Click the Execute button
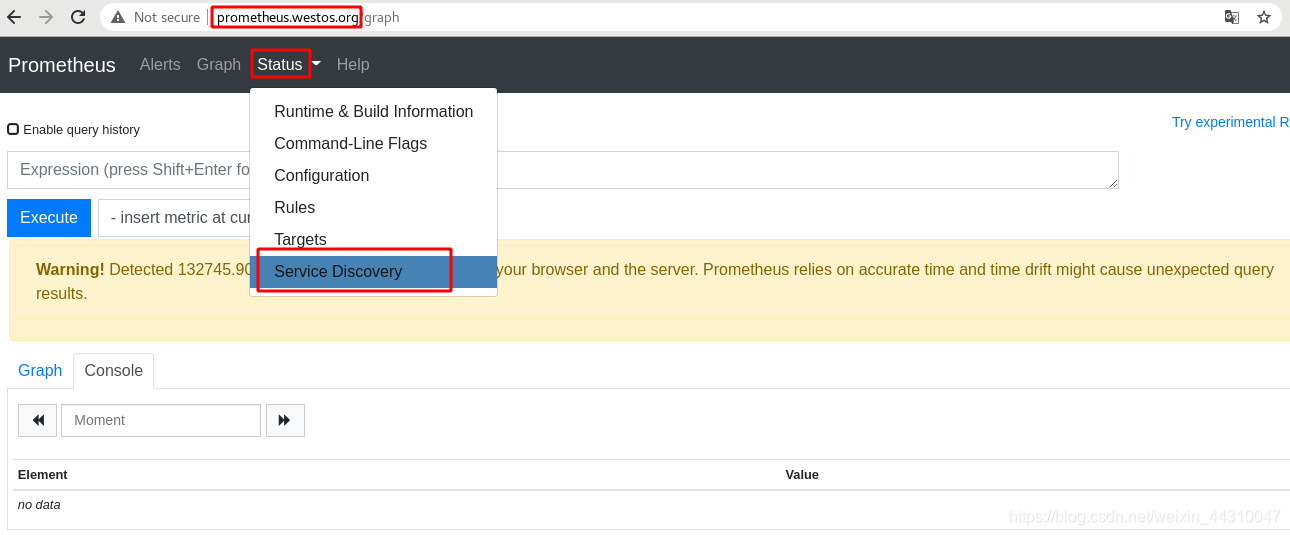The image size is (1290, 535). pyautogui.click(x=49, y=218)
